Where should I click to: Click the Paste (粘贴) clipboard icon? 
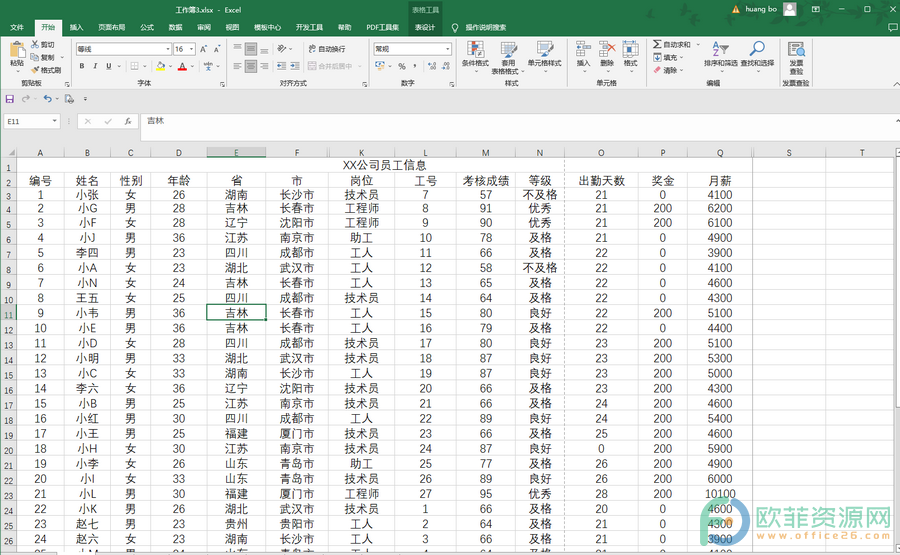click(x=17, y=51)
